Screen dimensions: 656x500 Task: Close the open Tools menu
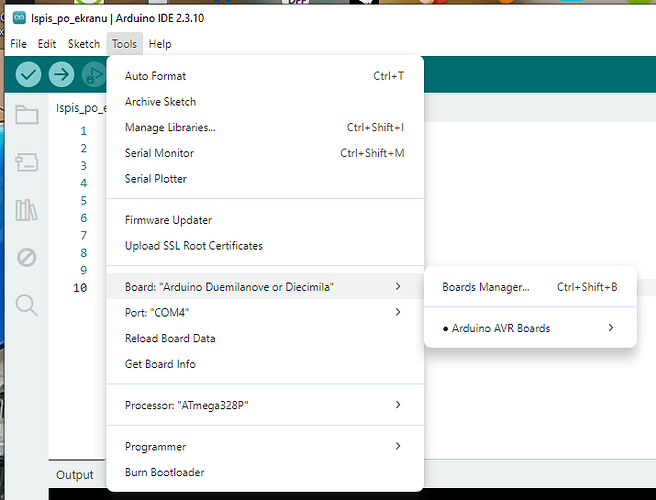[124, 44]
